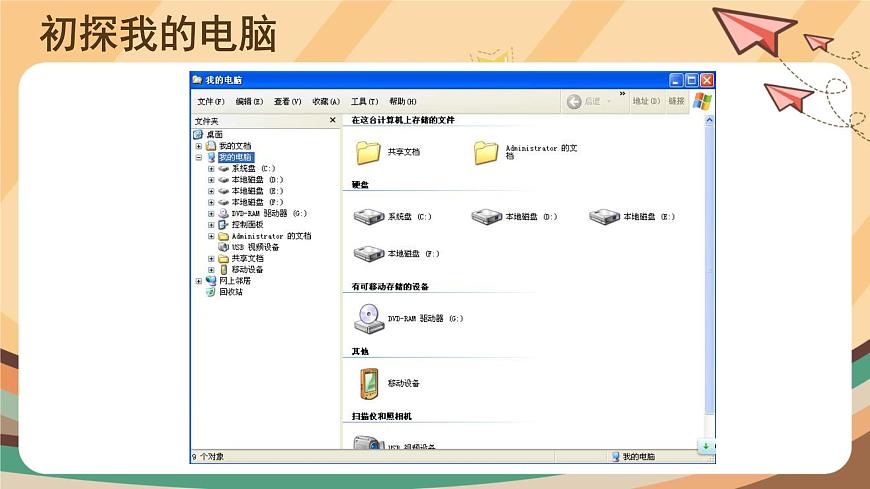This screenshot has width=870, height=489.
Task: Close the 我的电脑 window
Action: (707, 80)
